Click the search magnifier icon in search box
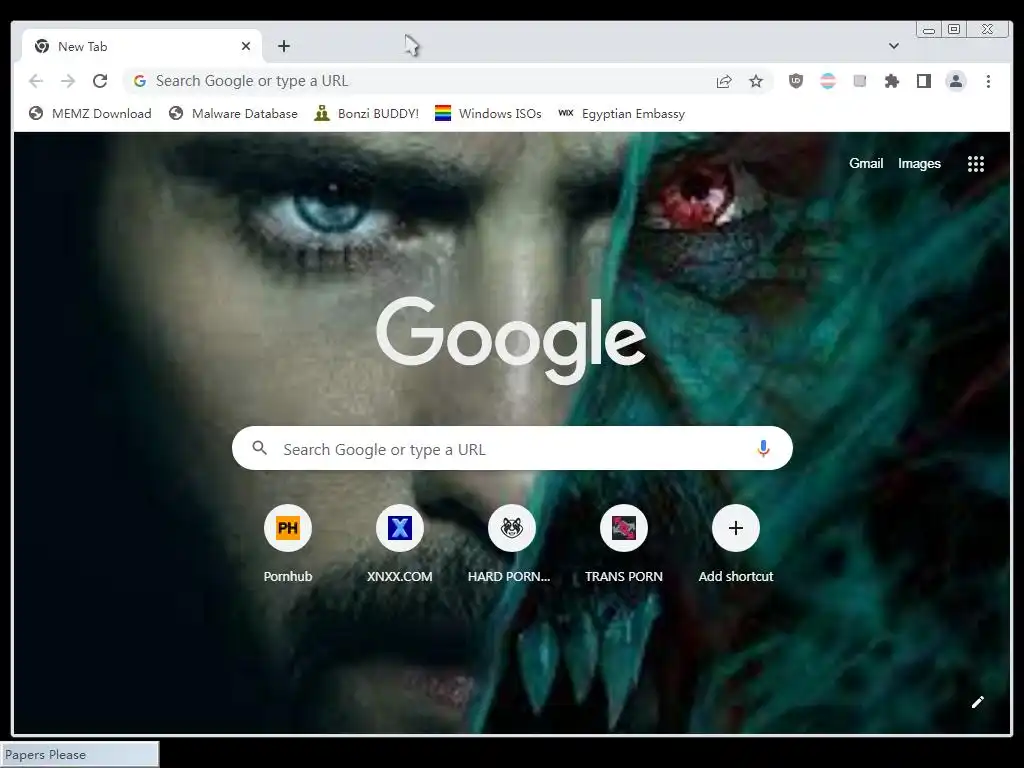Image resolution: width=1024 pixels, height=768 pixels. [x=259, y=448]
